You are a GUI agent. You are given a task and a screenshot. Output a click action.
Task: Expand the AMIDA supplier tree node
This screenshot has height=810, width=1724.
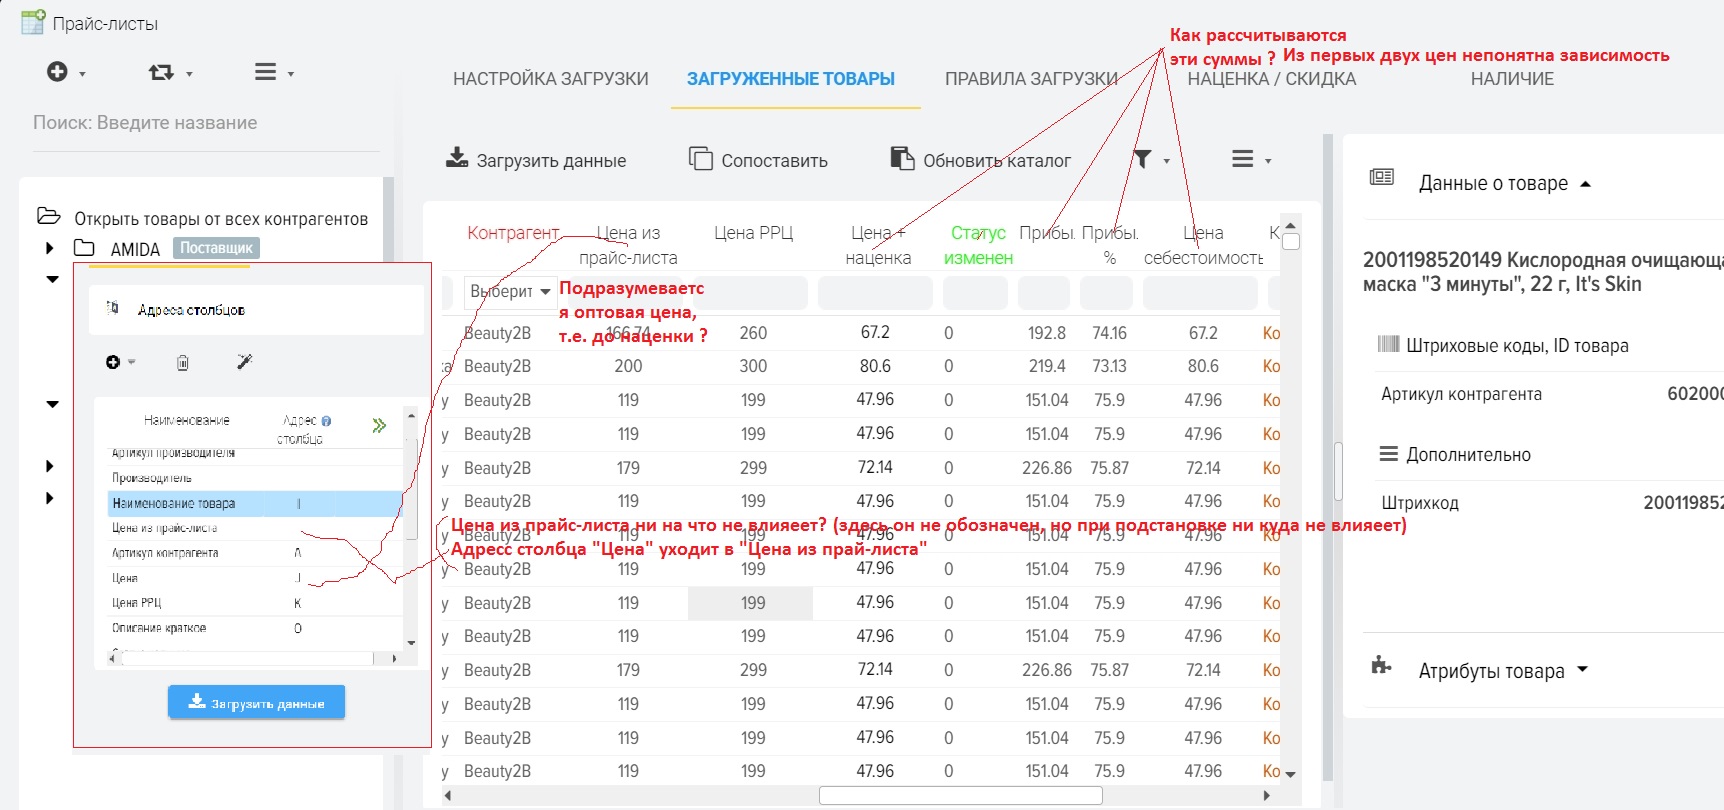(50, 248)
